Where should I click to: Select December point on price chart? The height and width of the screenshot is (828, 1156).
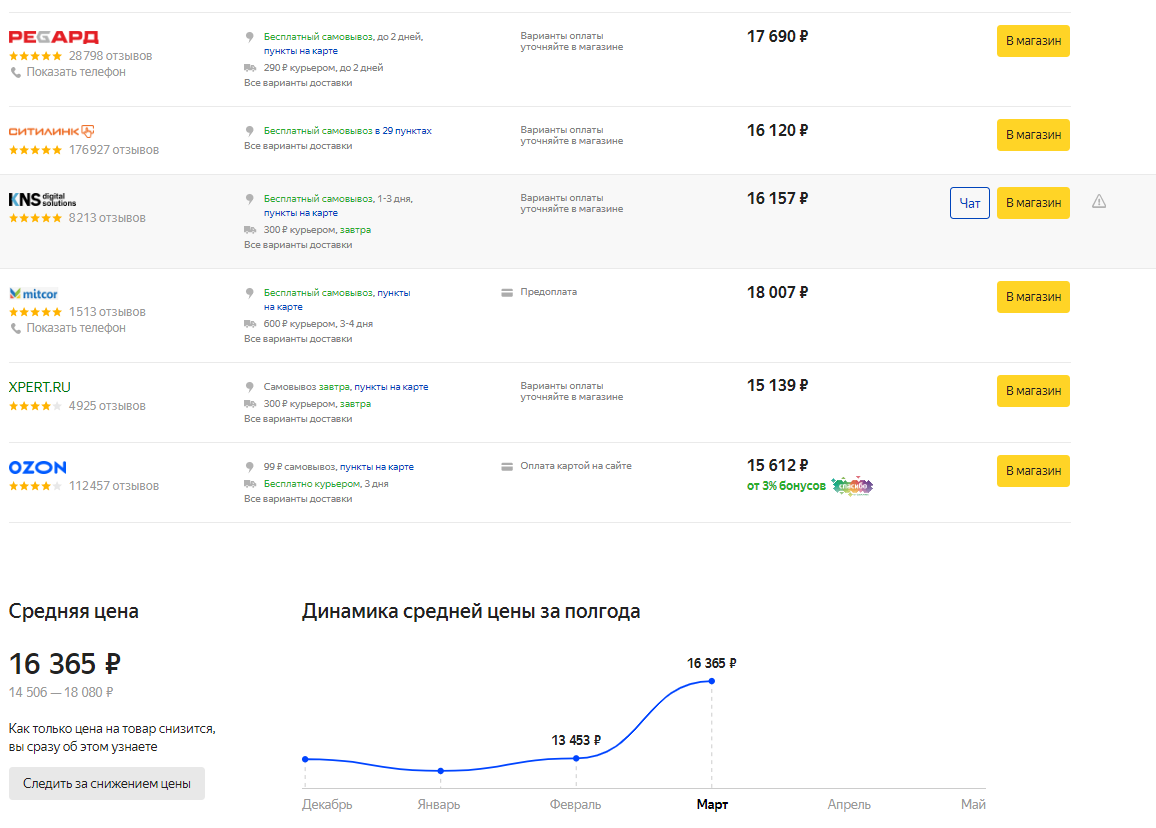(x=305, y=759)
